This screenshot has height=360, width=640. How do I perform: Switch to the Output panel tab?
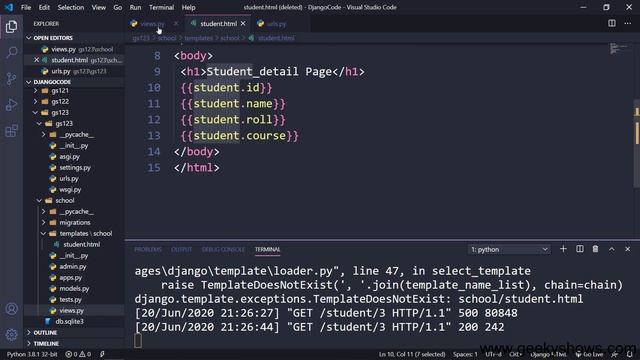pyautogui.click(x=182, y=249)
